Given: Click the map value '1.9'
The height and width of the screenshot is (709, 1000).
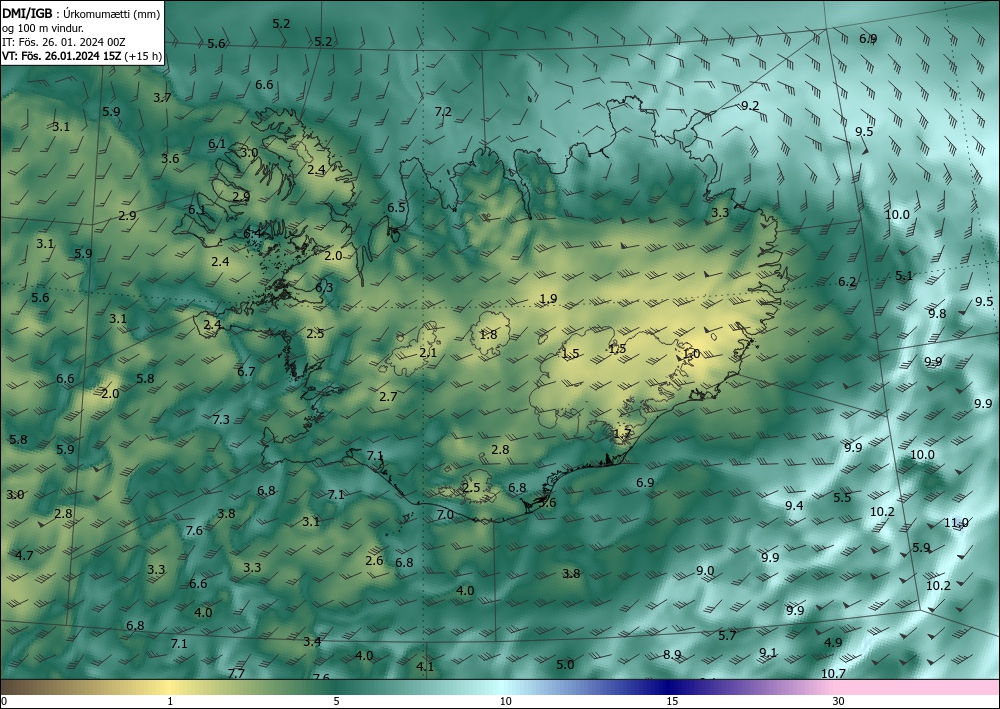Looking at the screenshot, I should (x=548, y=298).
